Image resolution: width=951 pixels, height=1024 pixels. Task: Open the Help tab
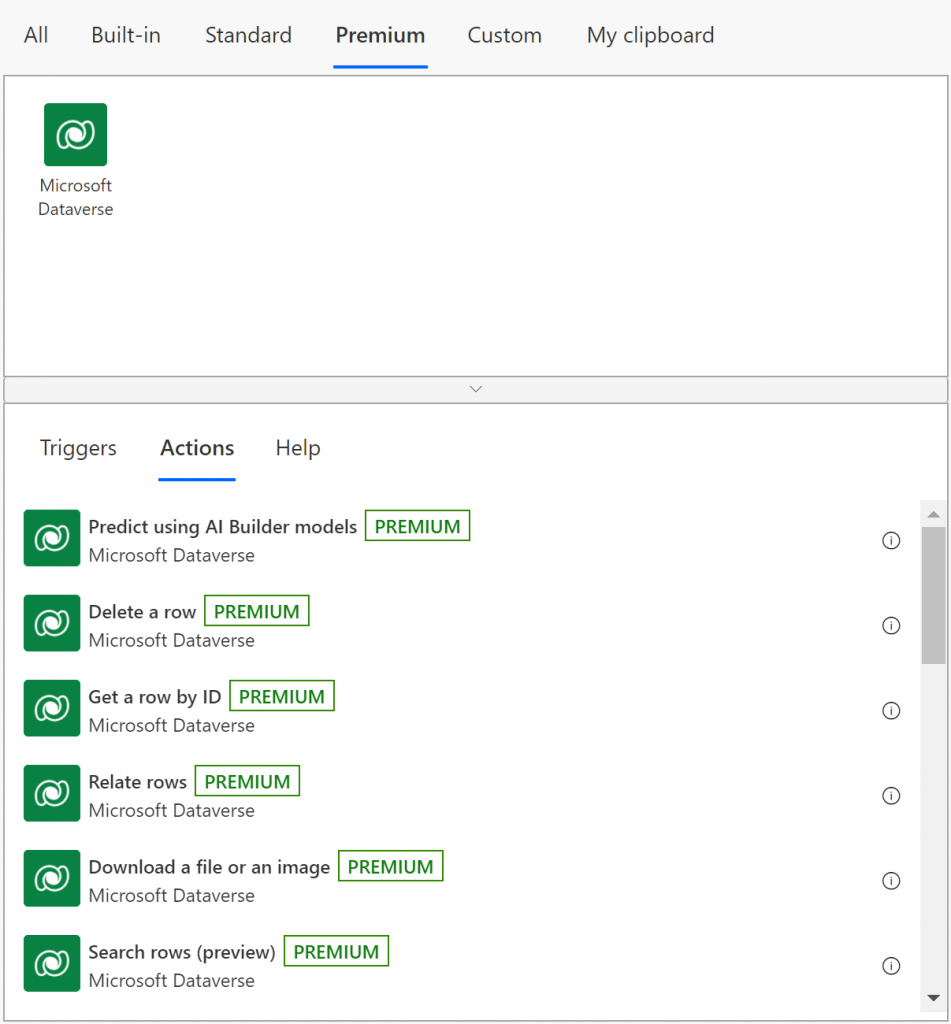tap(298, 448)
